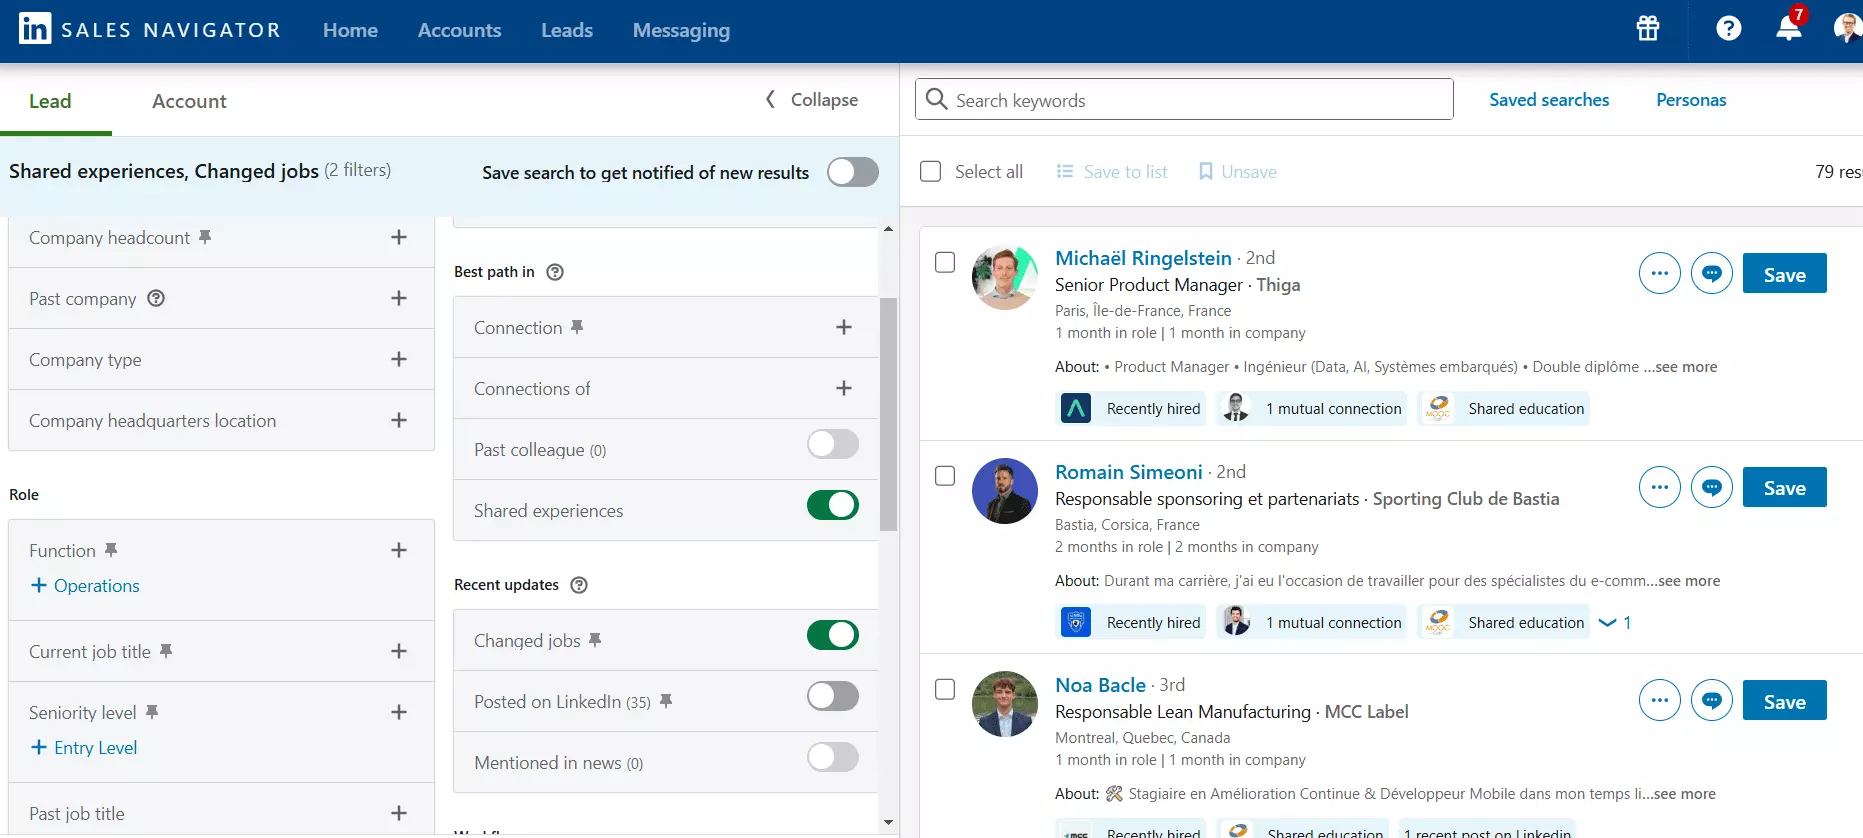Open more actions for Michaël Ringelstein
Screen dimensions: 1863x838
point(1660,273)
